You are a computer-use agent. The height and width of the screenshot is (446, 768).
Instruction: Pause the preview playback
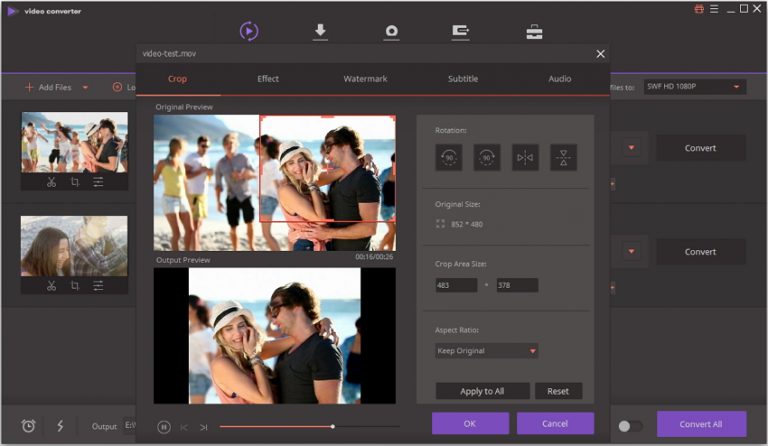point(164,427)
